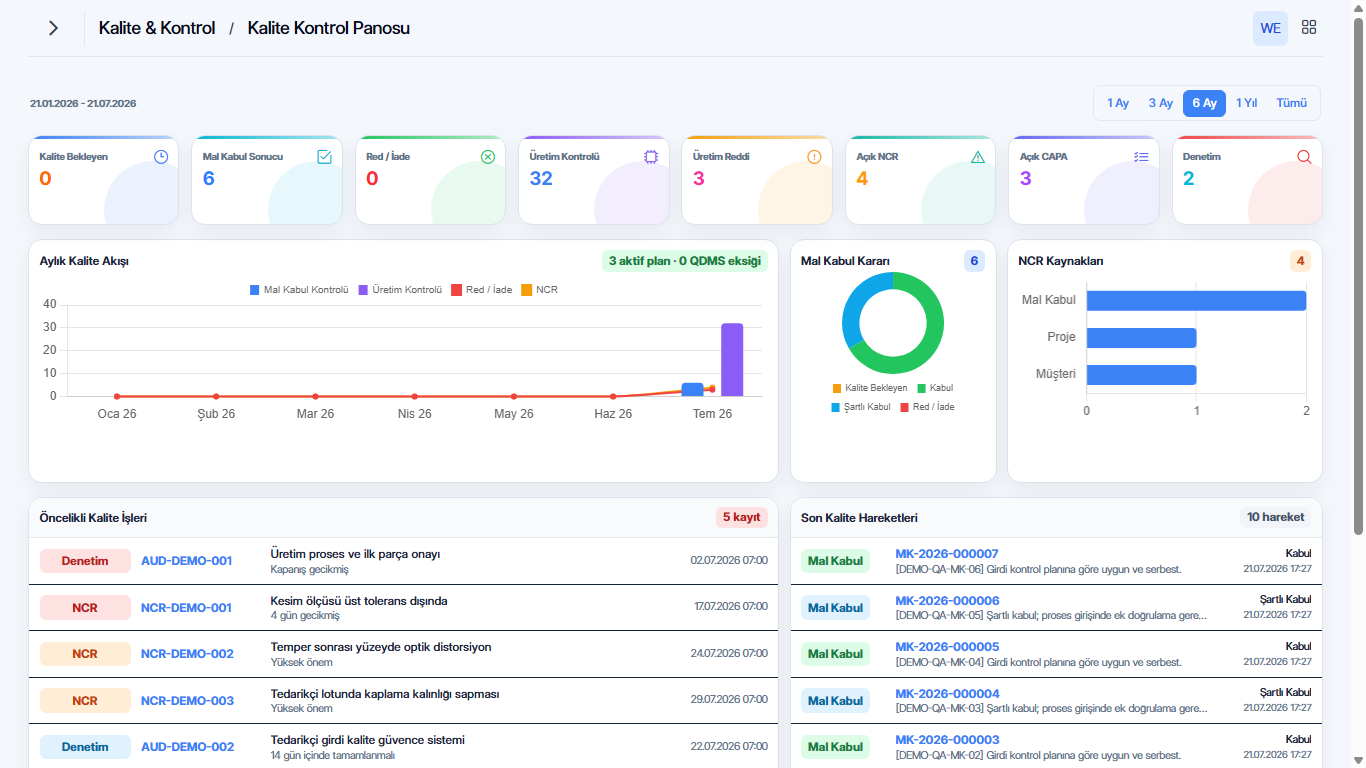1366x768 pixels.
Task: Click the chip icon on Üretim Kontrolü card
Action: [651, 157]
